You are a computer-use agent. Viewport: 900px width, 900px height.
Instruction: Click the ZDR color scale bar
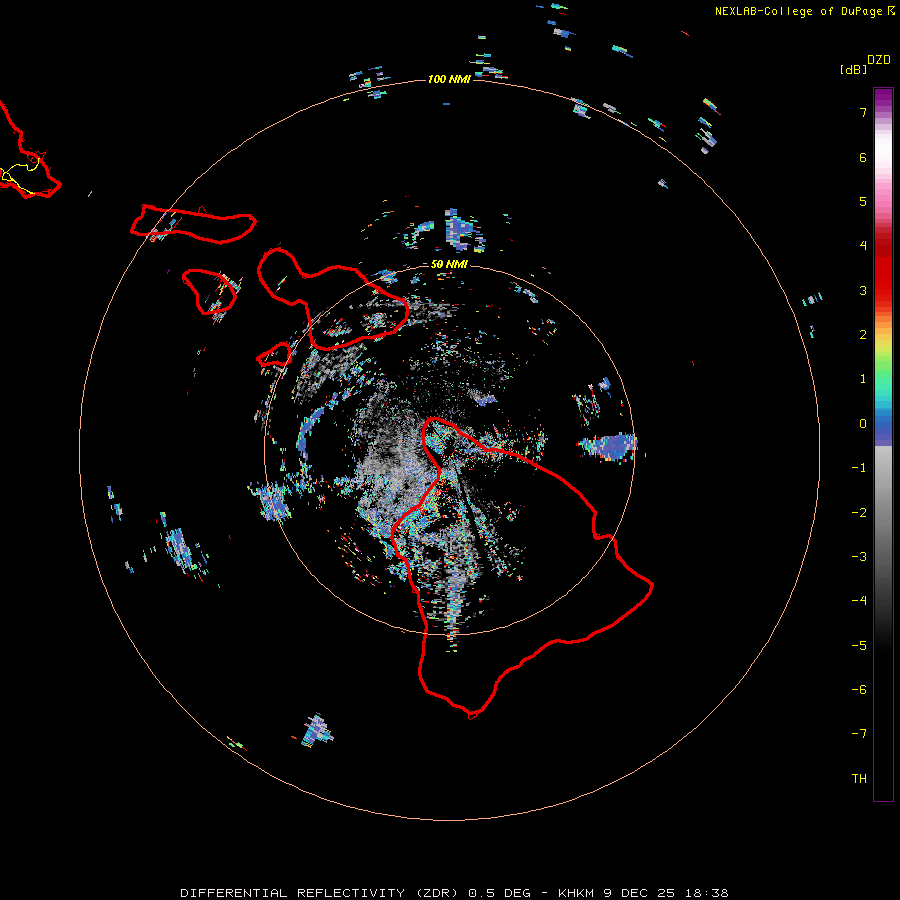tap(883, 444)
